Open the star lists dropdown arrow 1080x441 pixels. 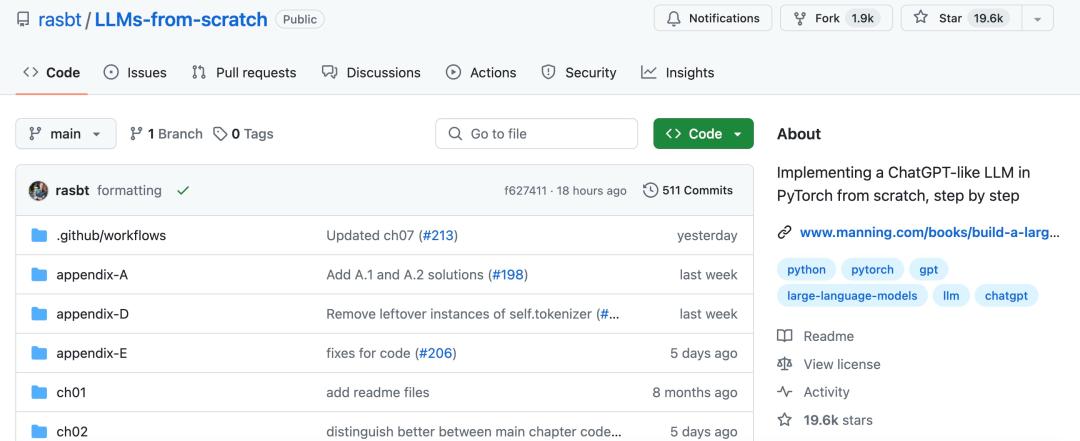[1038, 18]
